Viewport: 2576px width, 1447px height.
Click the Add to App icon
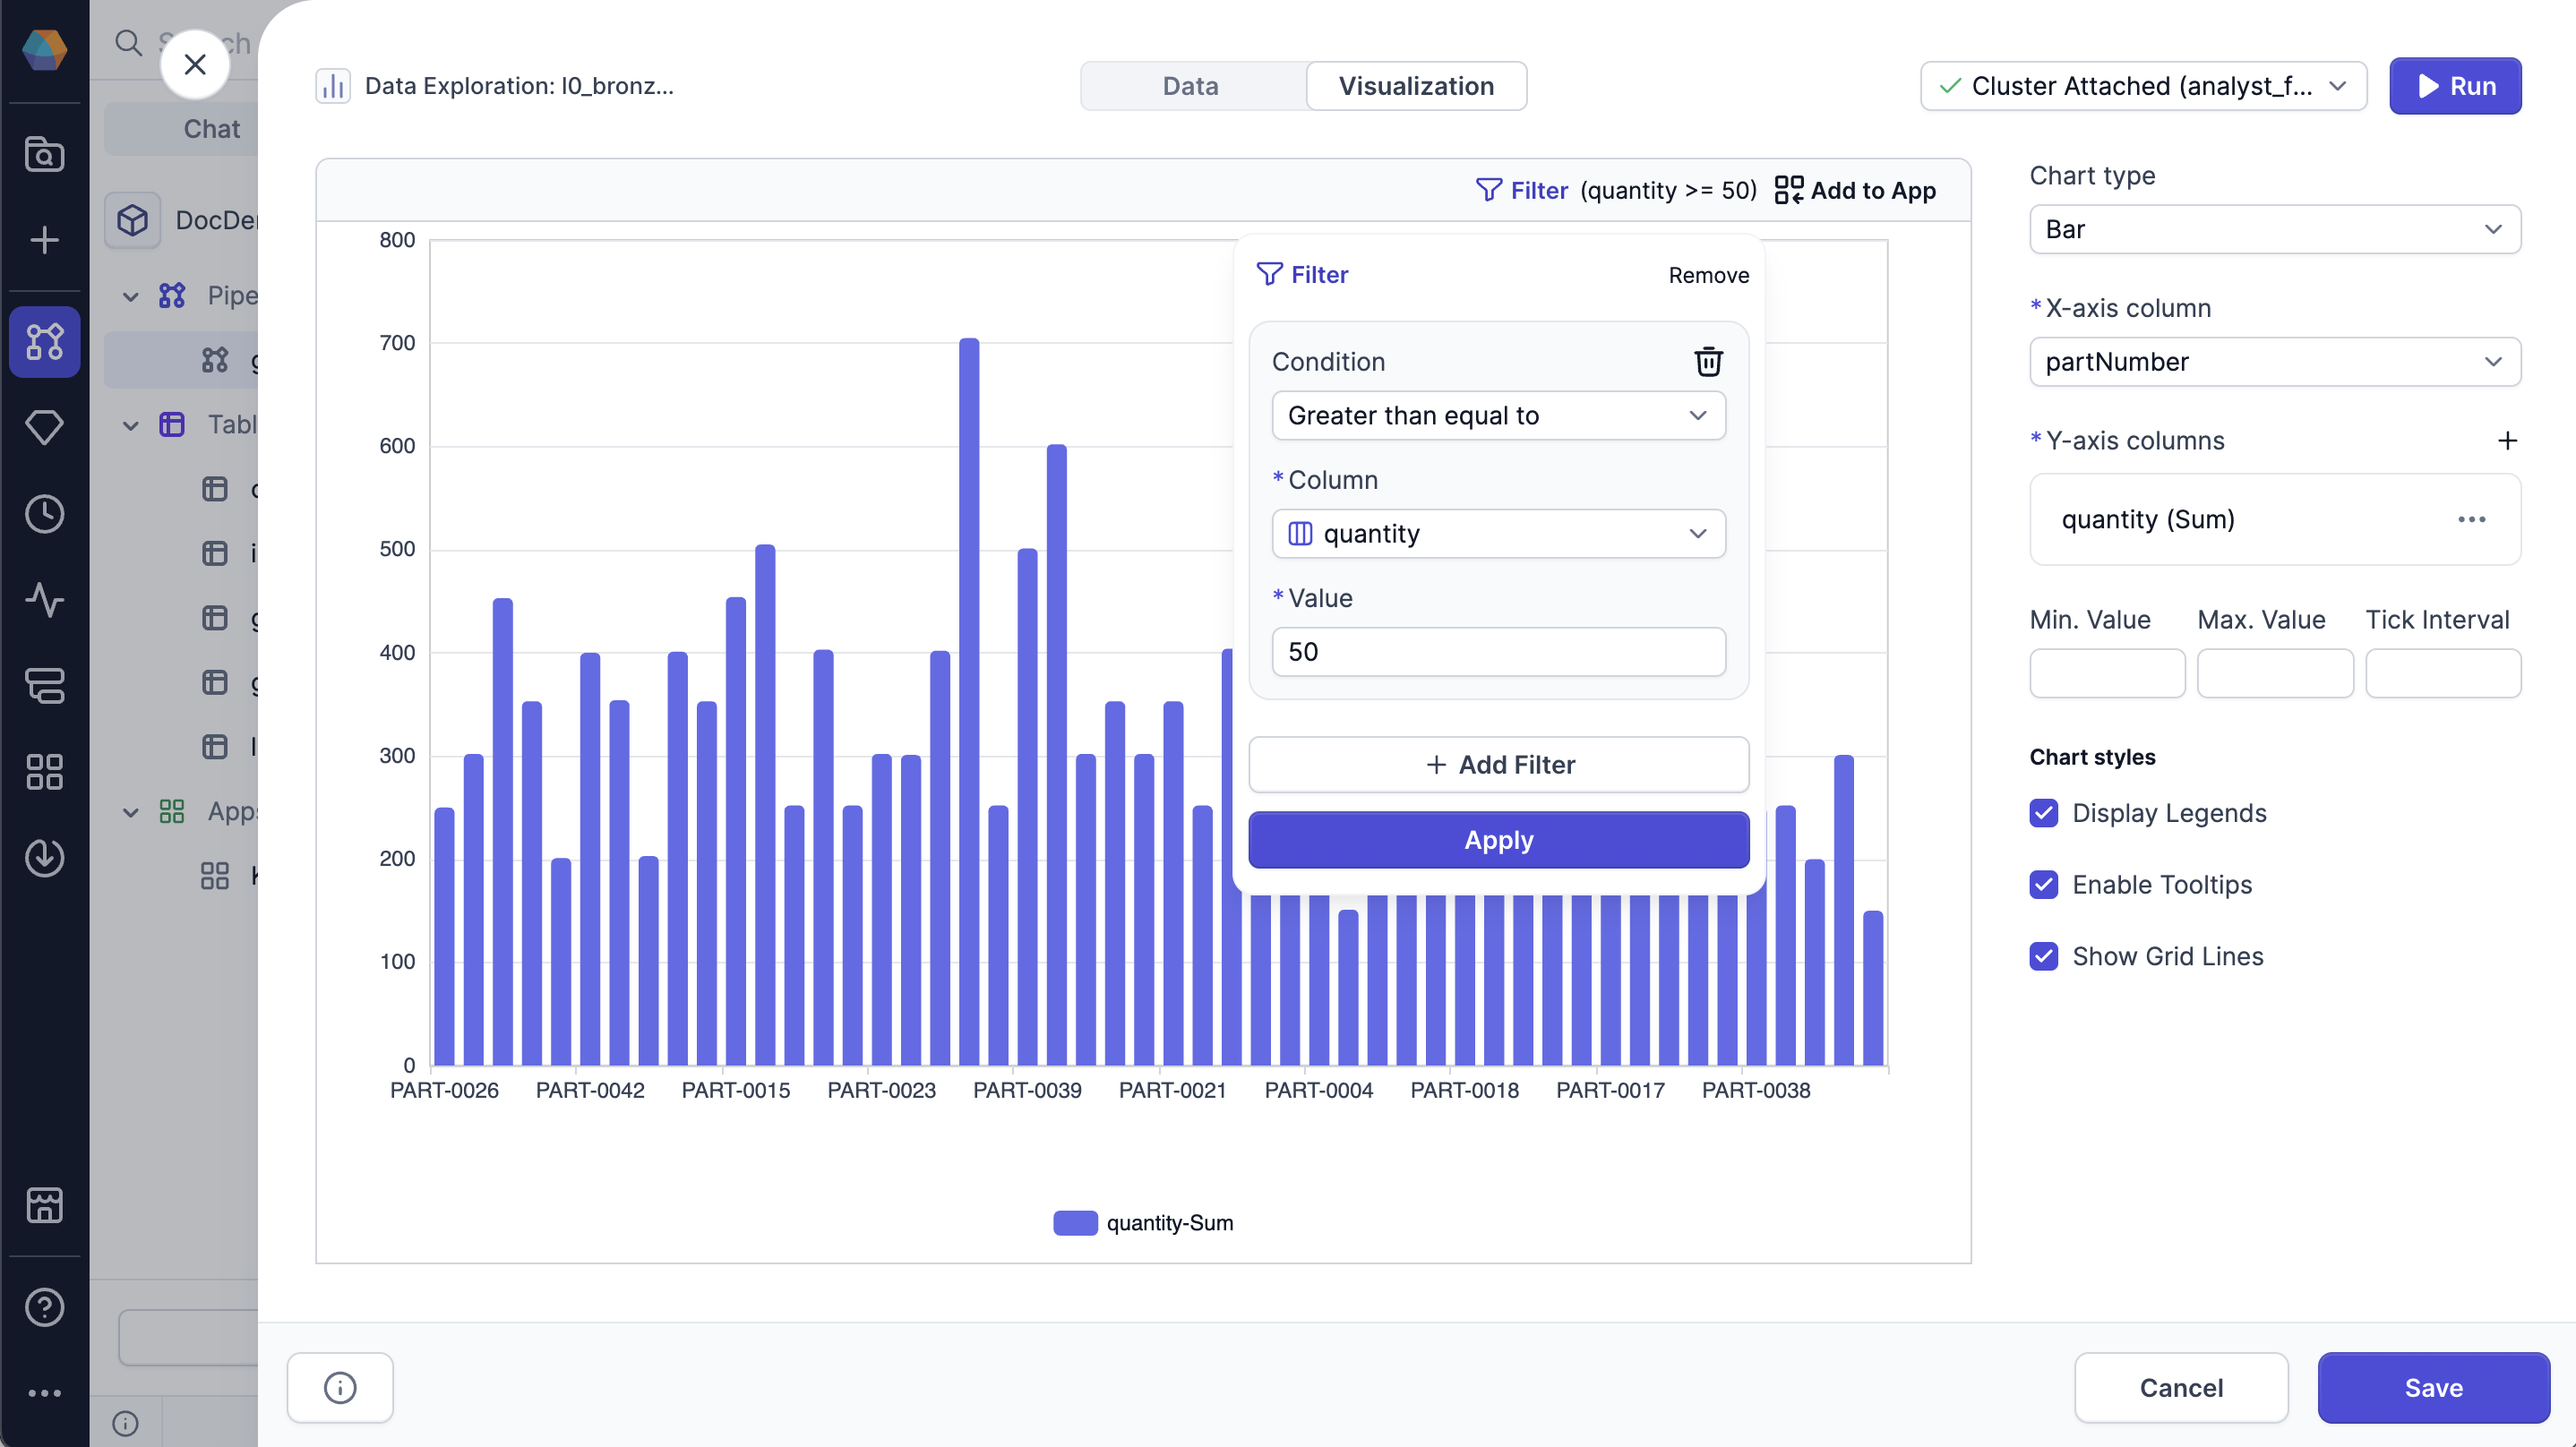[x=1788, y=190]
